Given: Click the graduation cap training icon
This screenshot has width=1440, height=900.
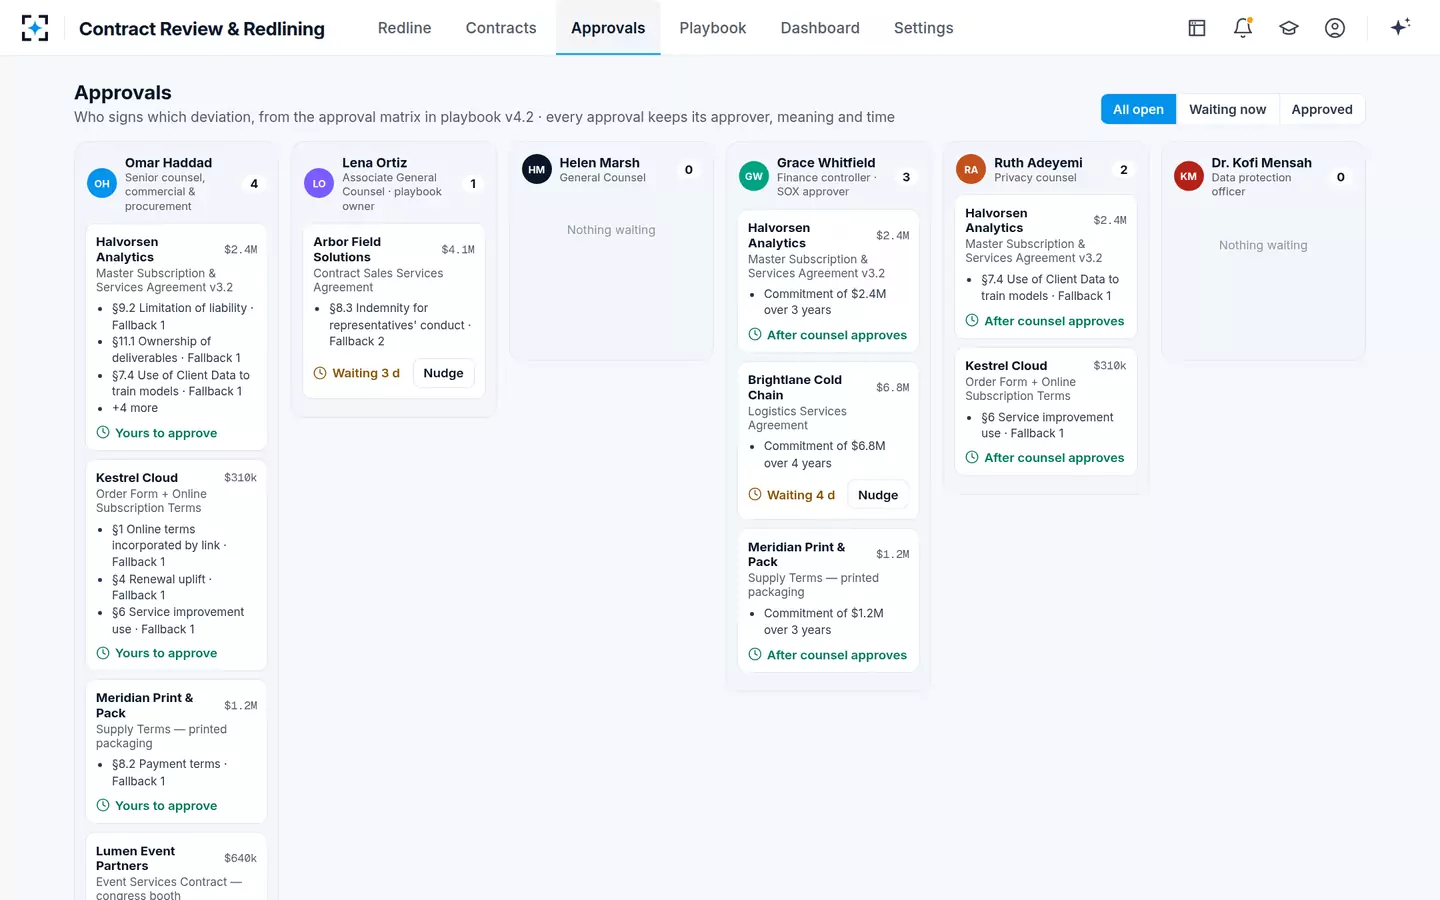Looking at the screenshot, I should tap(1289, 28).
